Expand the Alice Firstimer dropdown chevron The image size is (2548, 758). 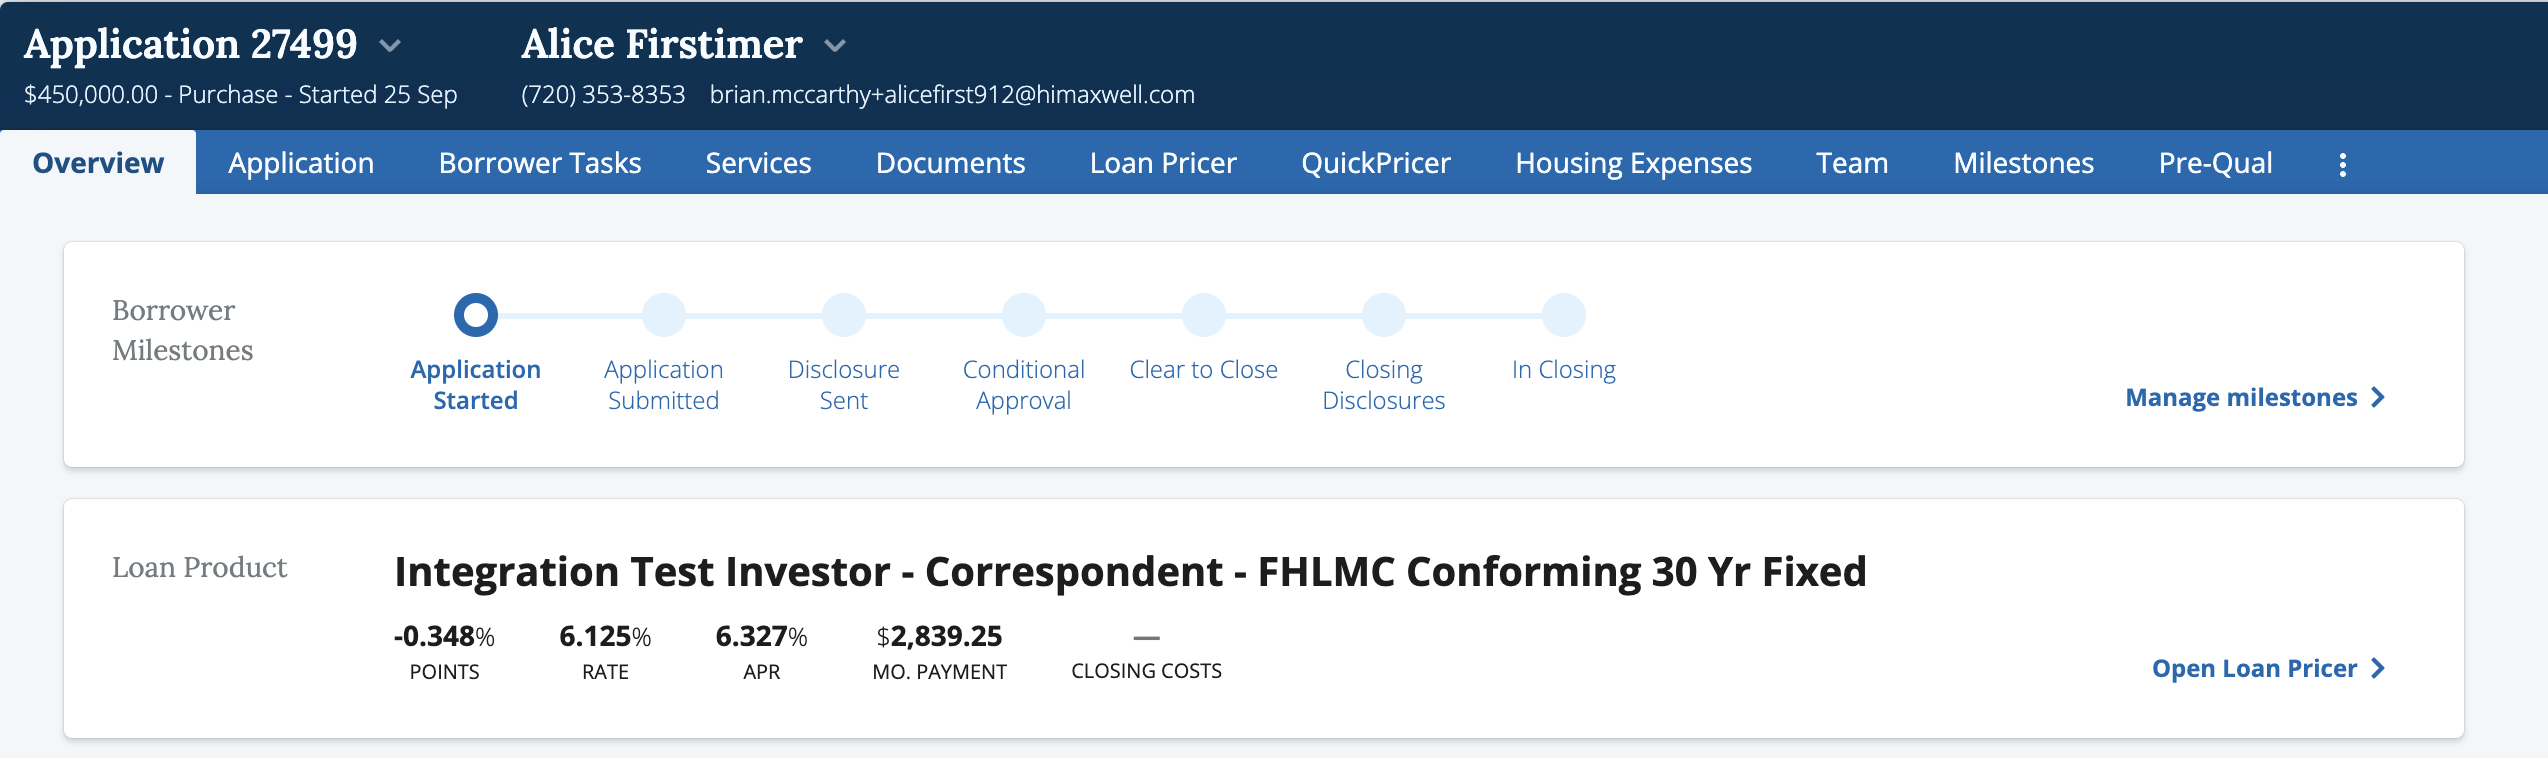click(x=835, y=46)
